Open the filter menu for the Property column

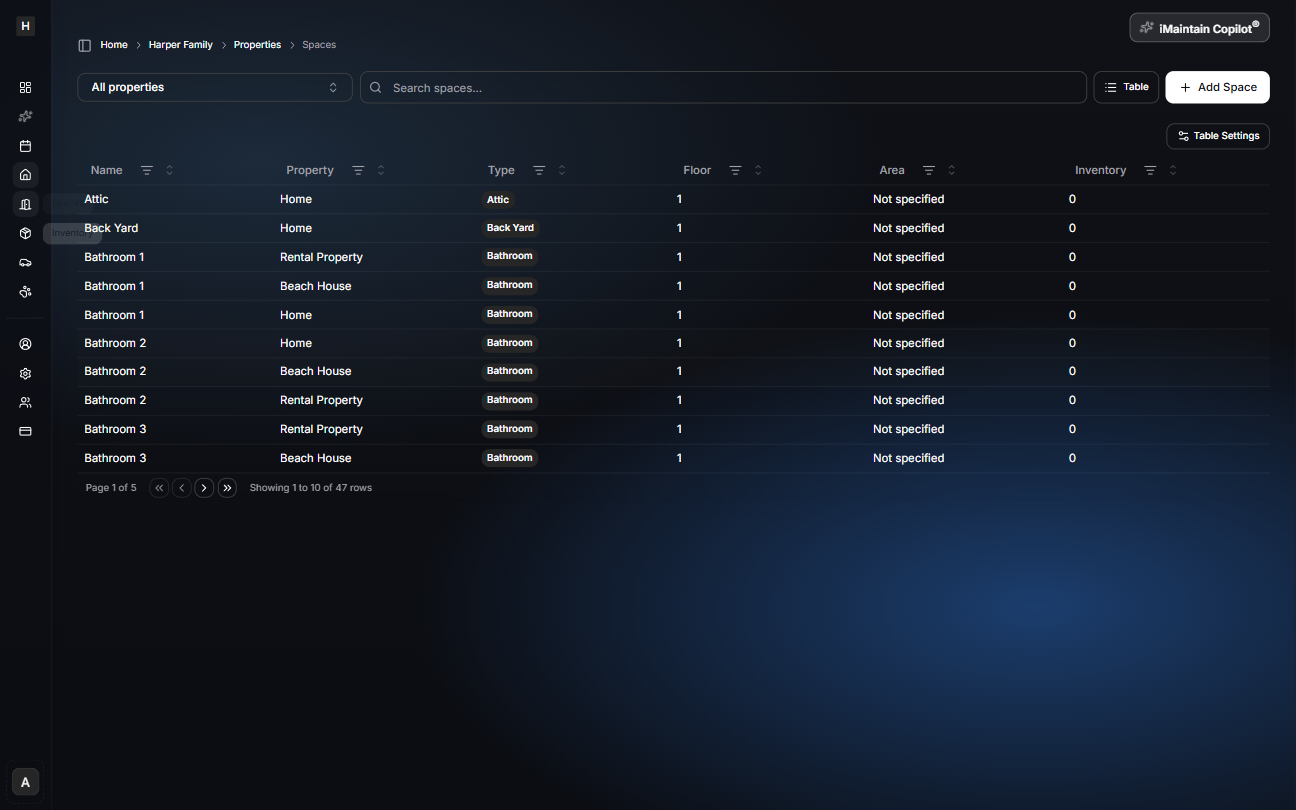point(360,170)
